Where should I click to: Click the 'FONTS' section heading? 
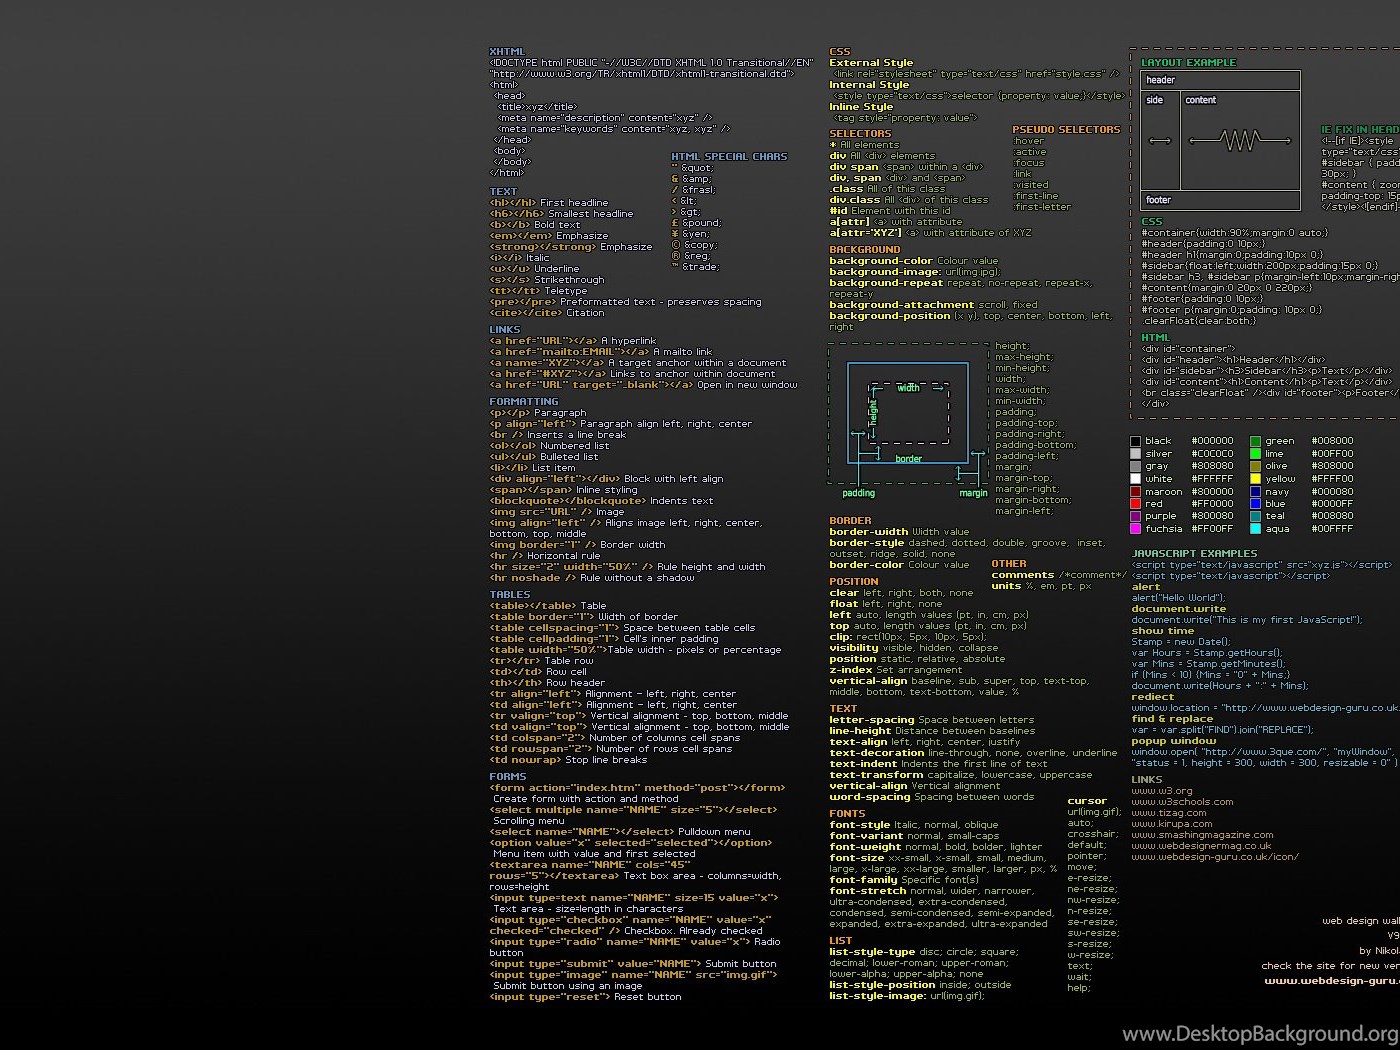847,814
